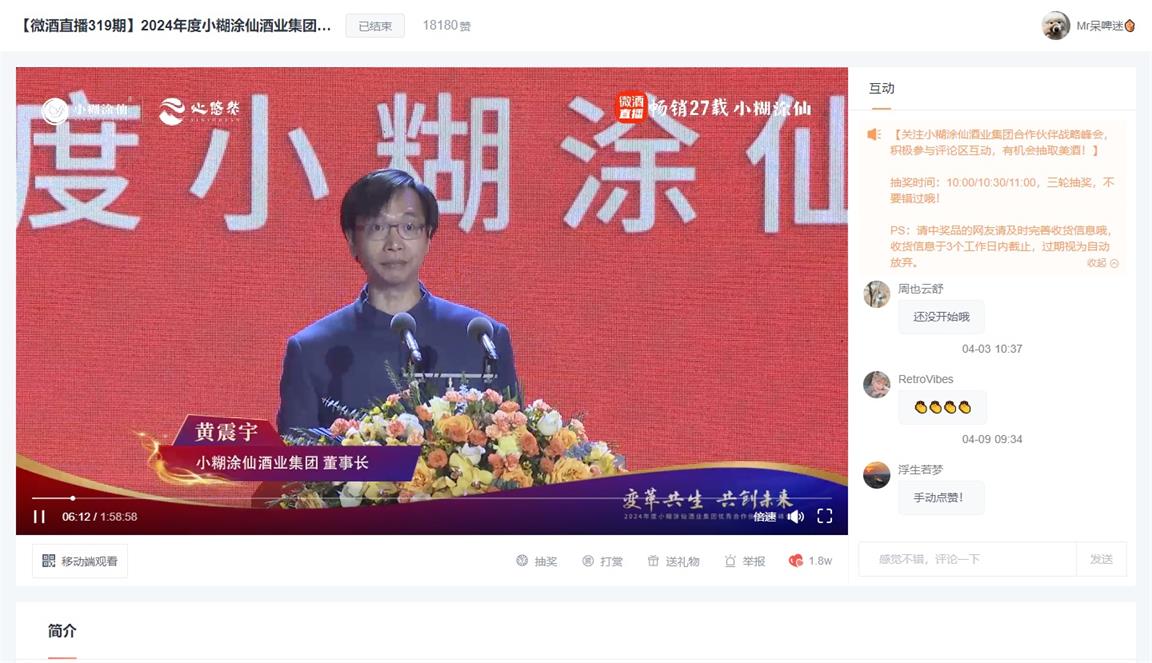The image size is (1152, 663).
Task: Click the 打赏 tip icon
Action: coord(602,561)
